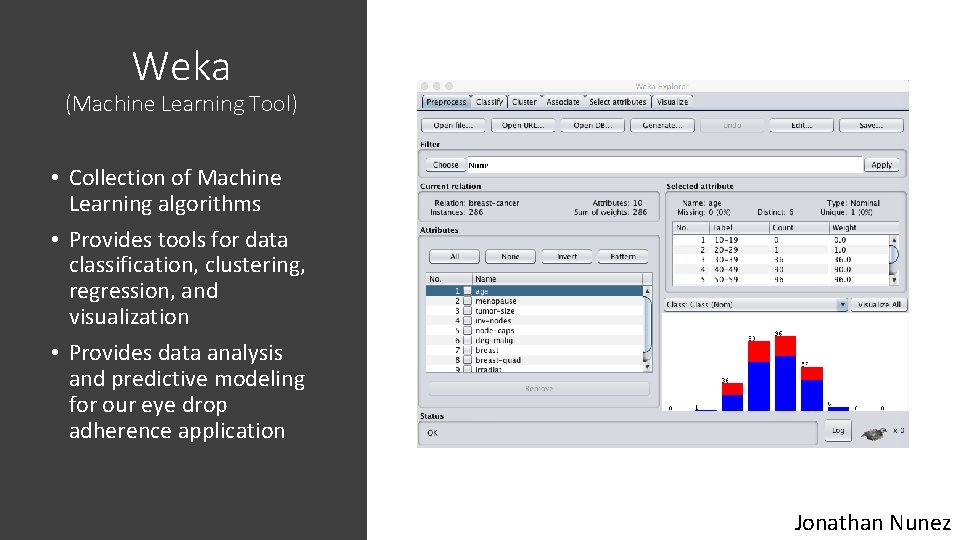Click the Name column header in Attributes

pyautogui.click(x=557, y=279)
